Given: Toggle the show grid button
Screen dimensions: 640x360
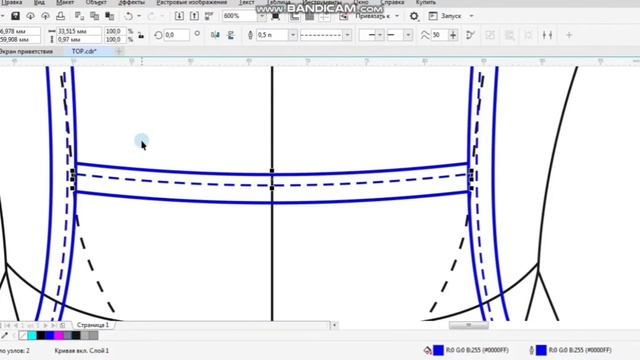Looking at the screenshot, I should click(309, 16).
